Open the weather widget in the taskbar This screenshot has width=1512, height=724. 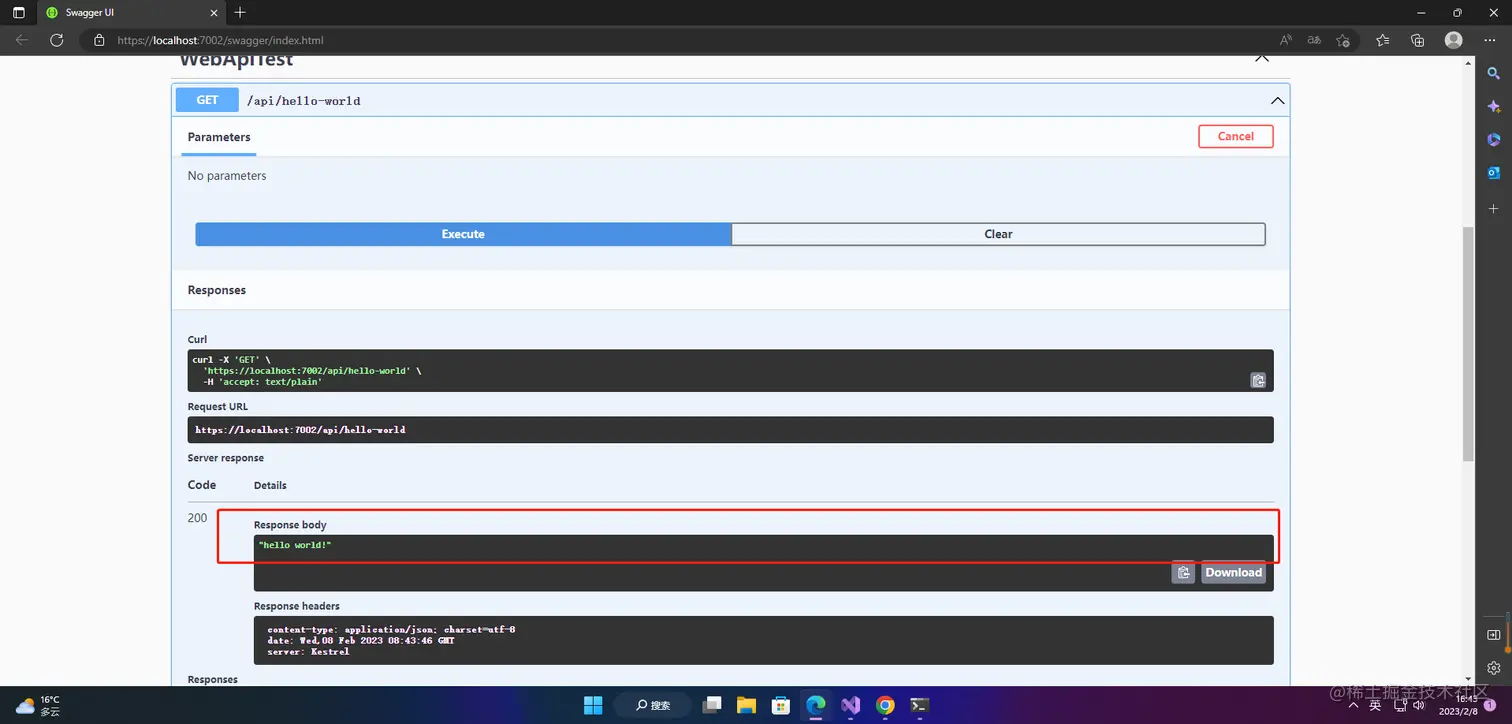(38, 705)
